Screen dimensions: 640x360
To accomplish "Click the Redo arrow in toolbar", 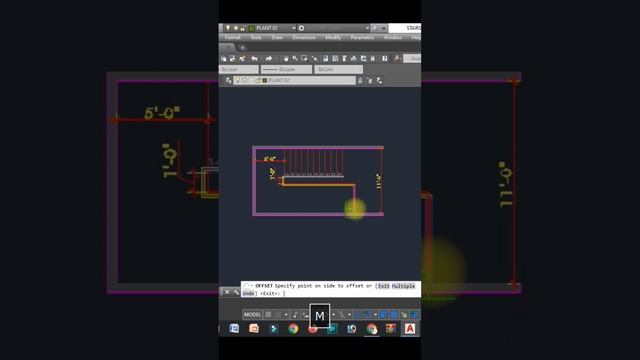I will pyautogui.click(x=269, y=59).
